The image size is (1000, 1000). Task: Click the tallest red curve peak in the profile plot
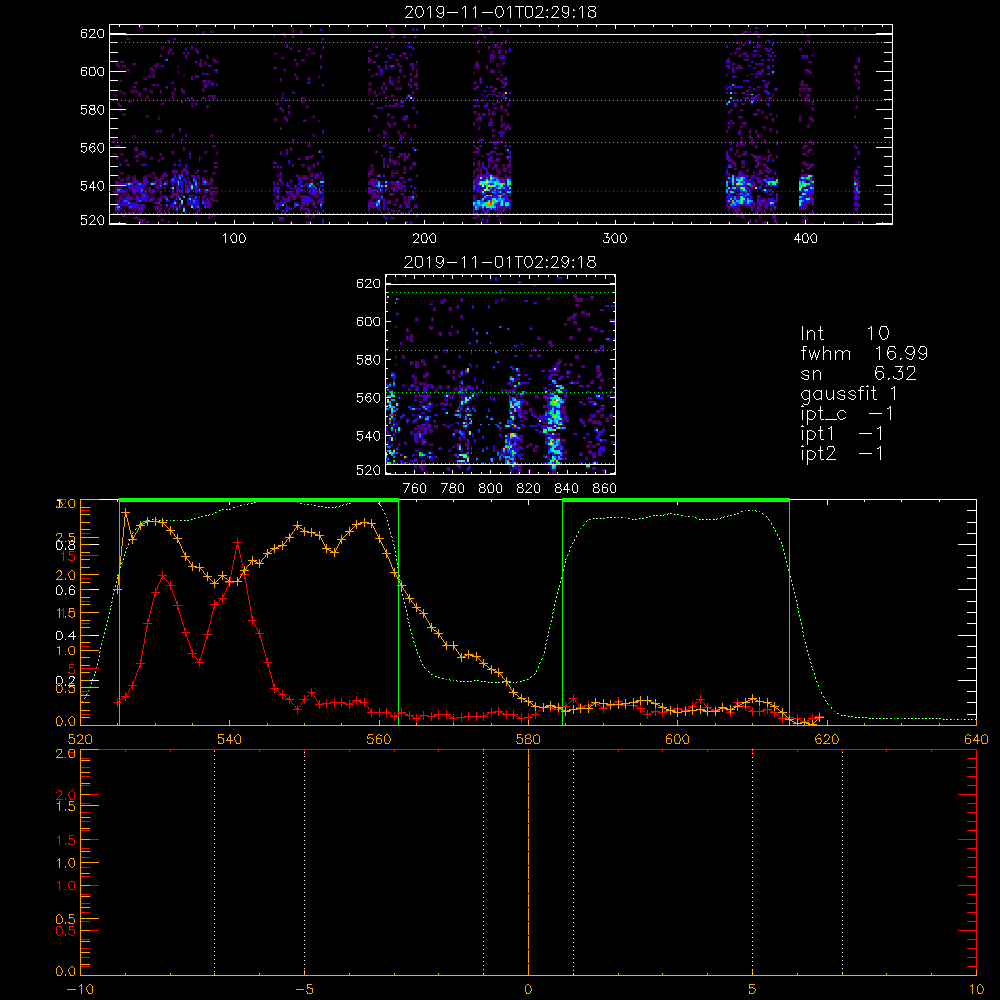[x=238, y=542]
